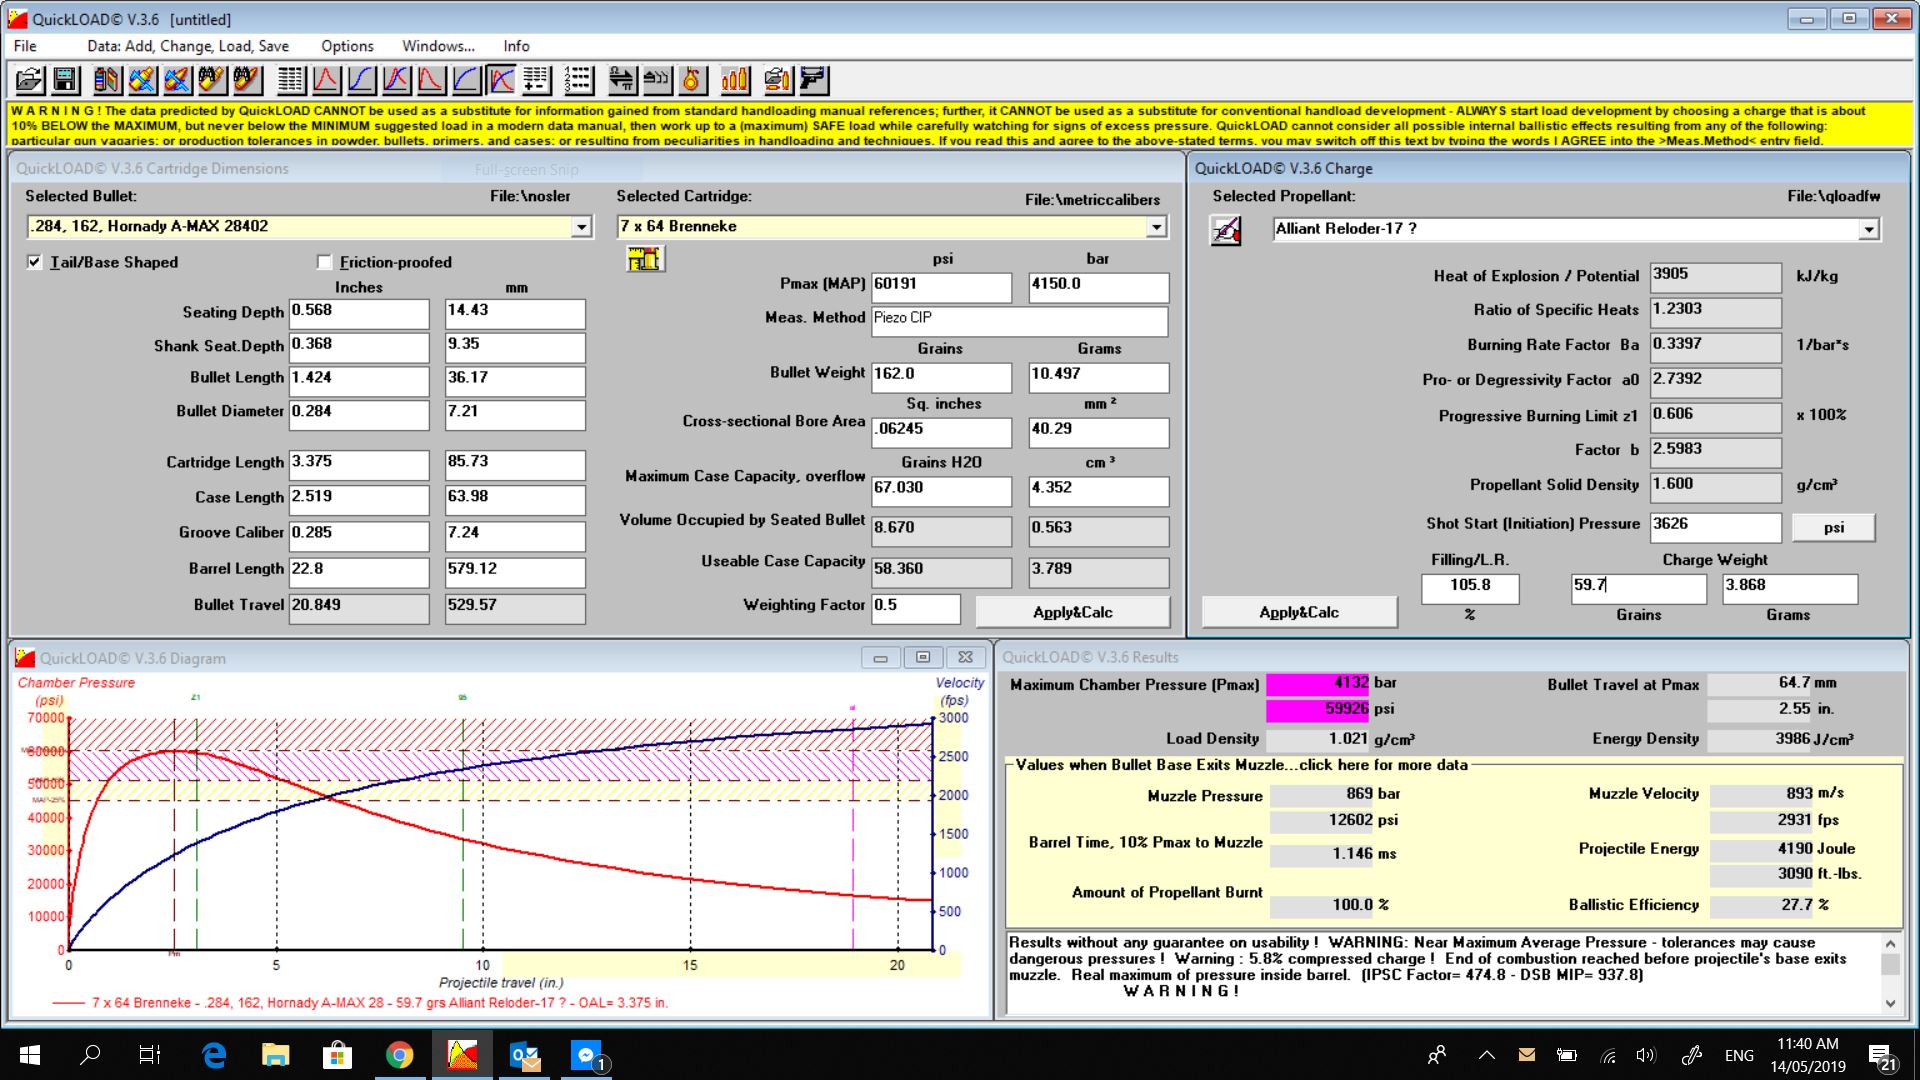Click the unit conversion arrows icon

(x=621, y=79)
